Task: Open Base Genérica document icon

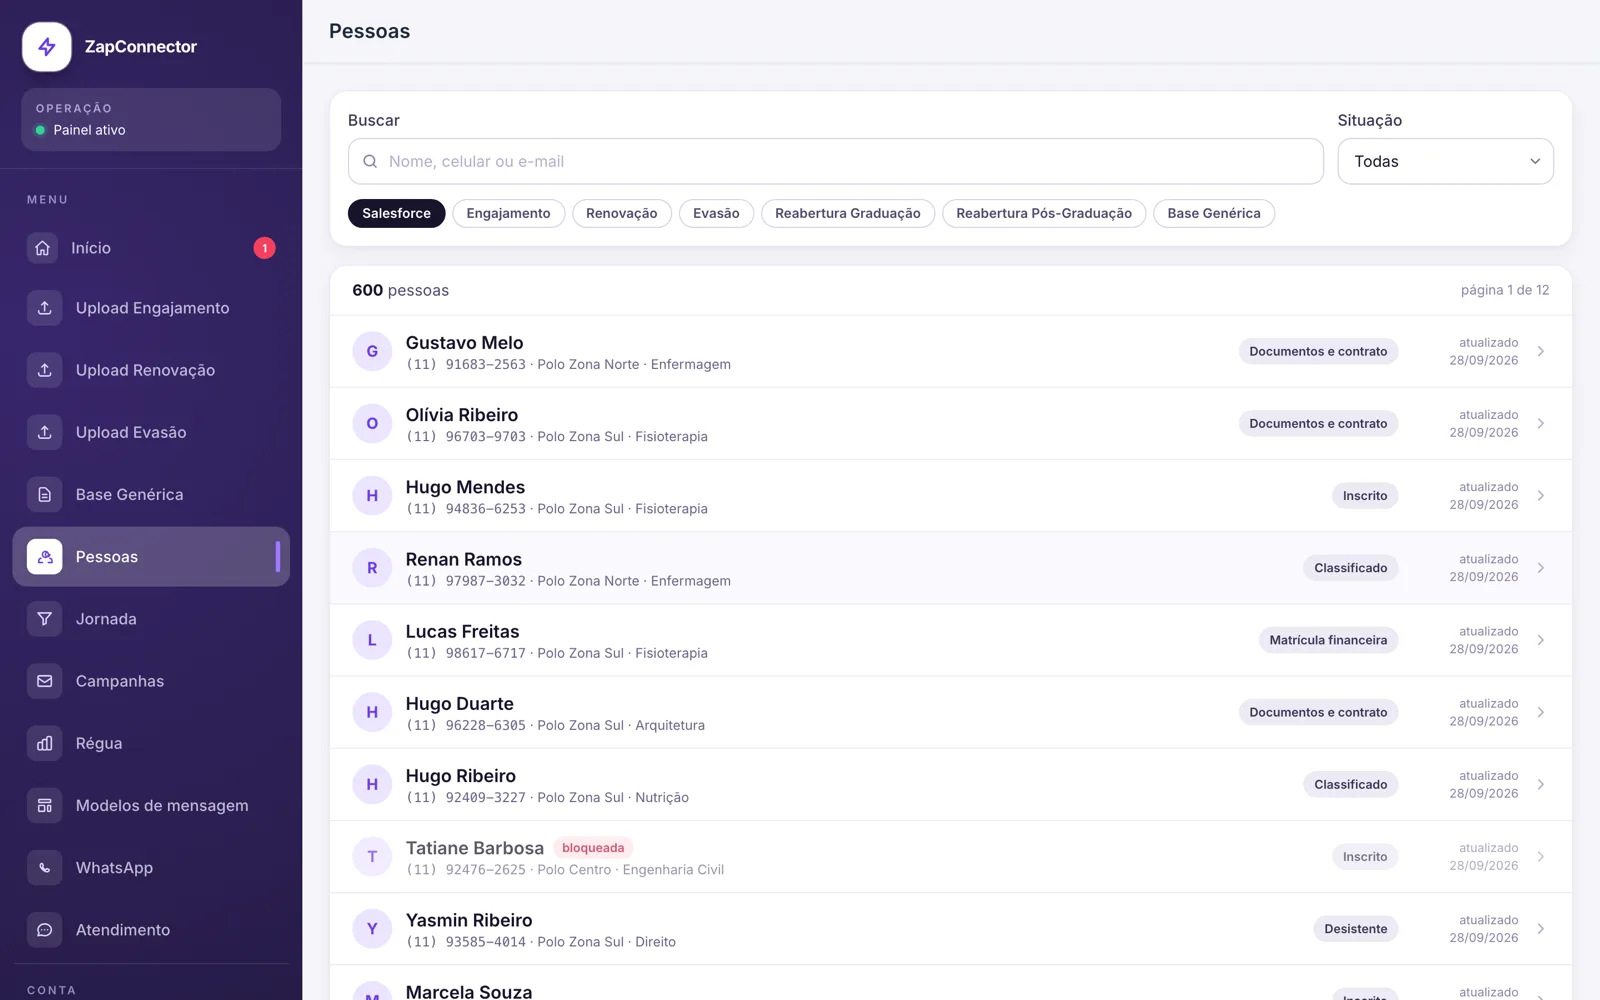Action: 44,494
